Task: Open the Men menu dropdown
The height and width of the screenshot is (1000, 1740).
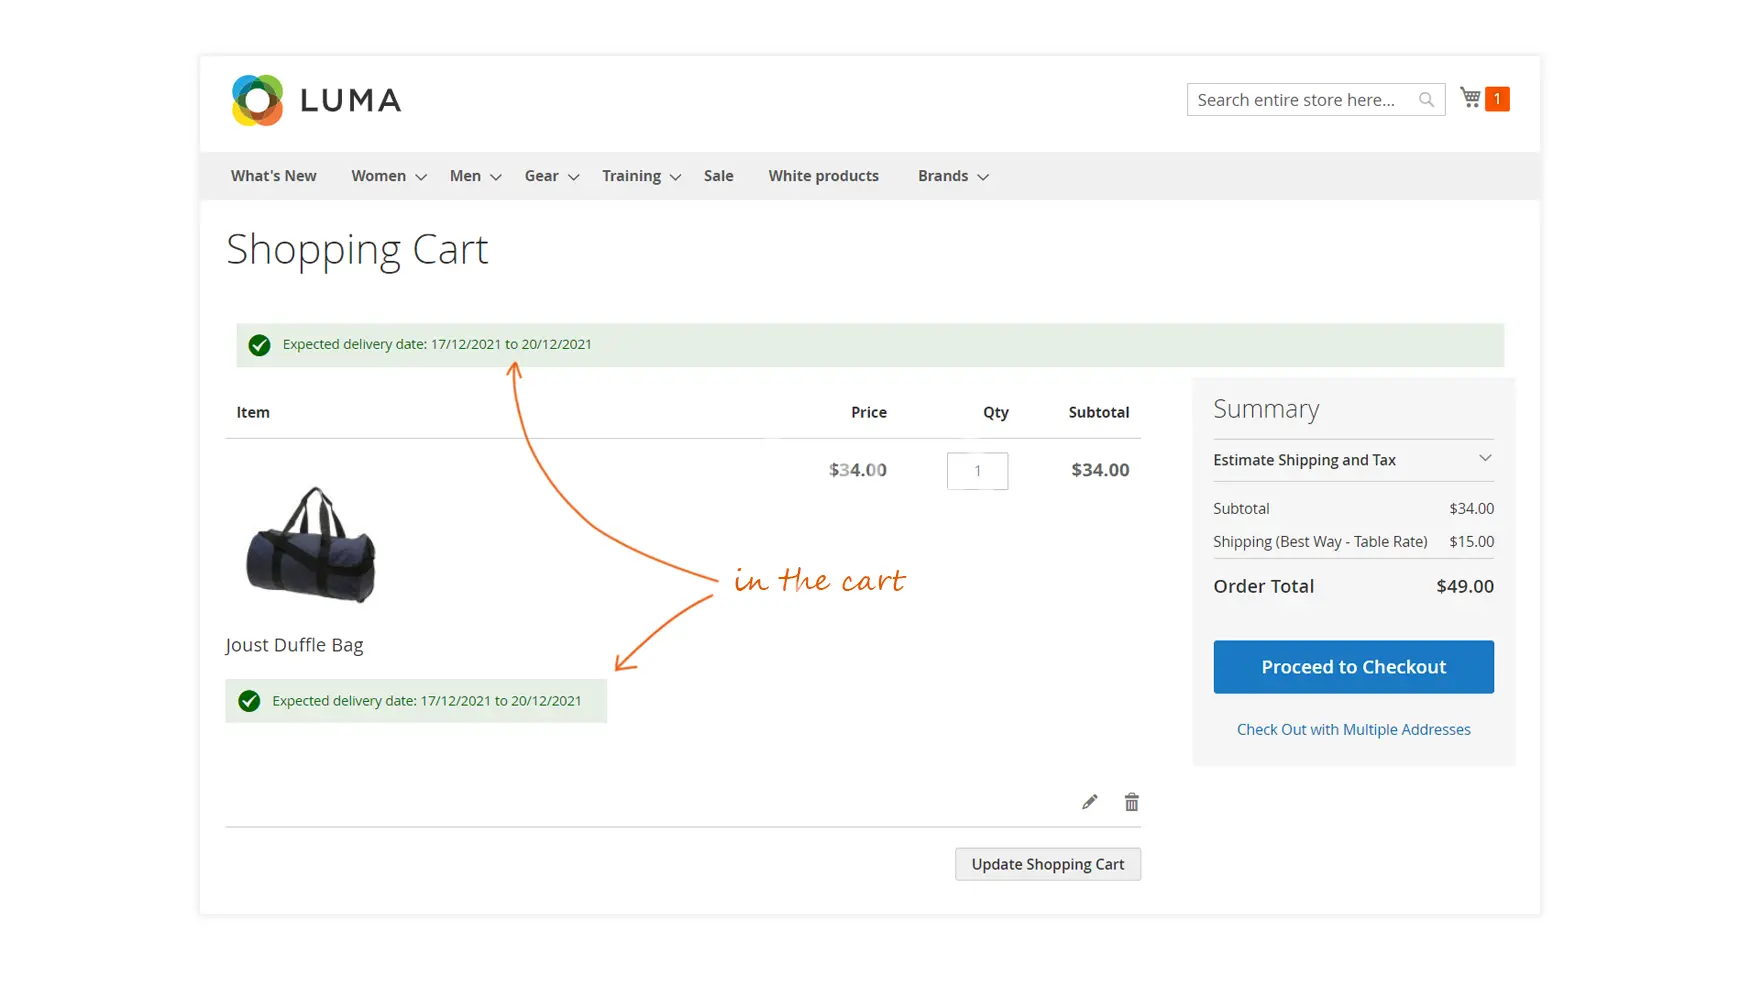Action: 475,176
